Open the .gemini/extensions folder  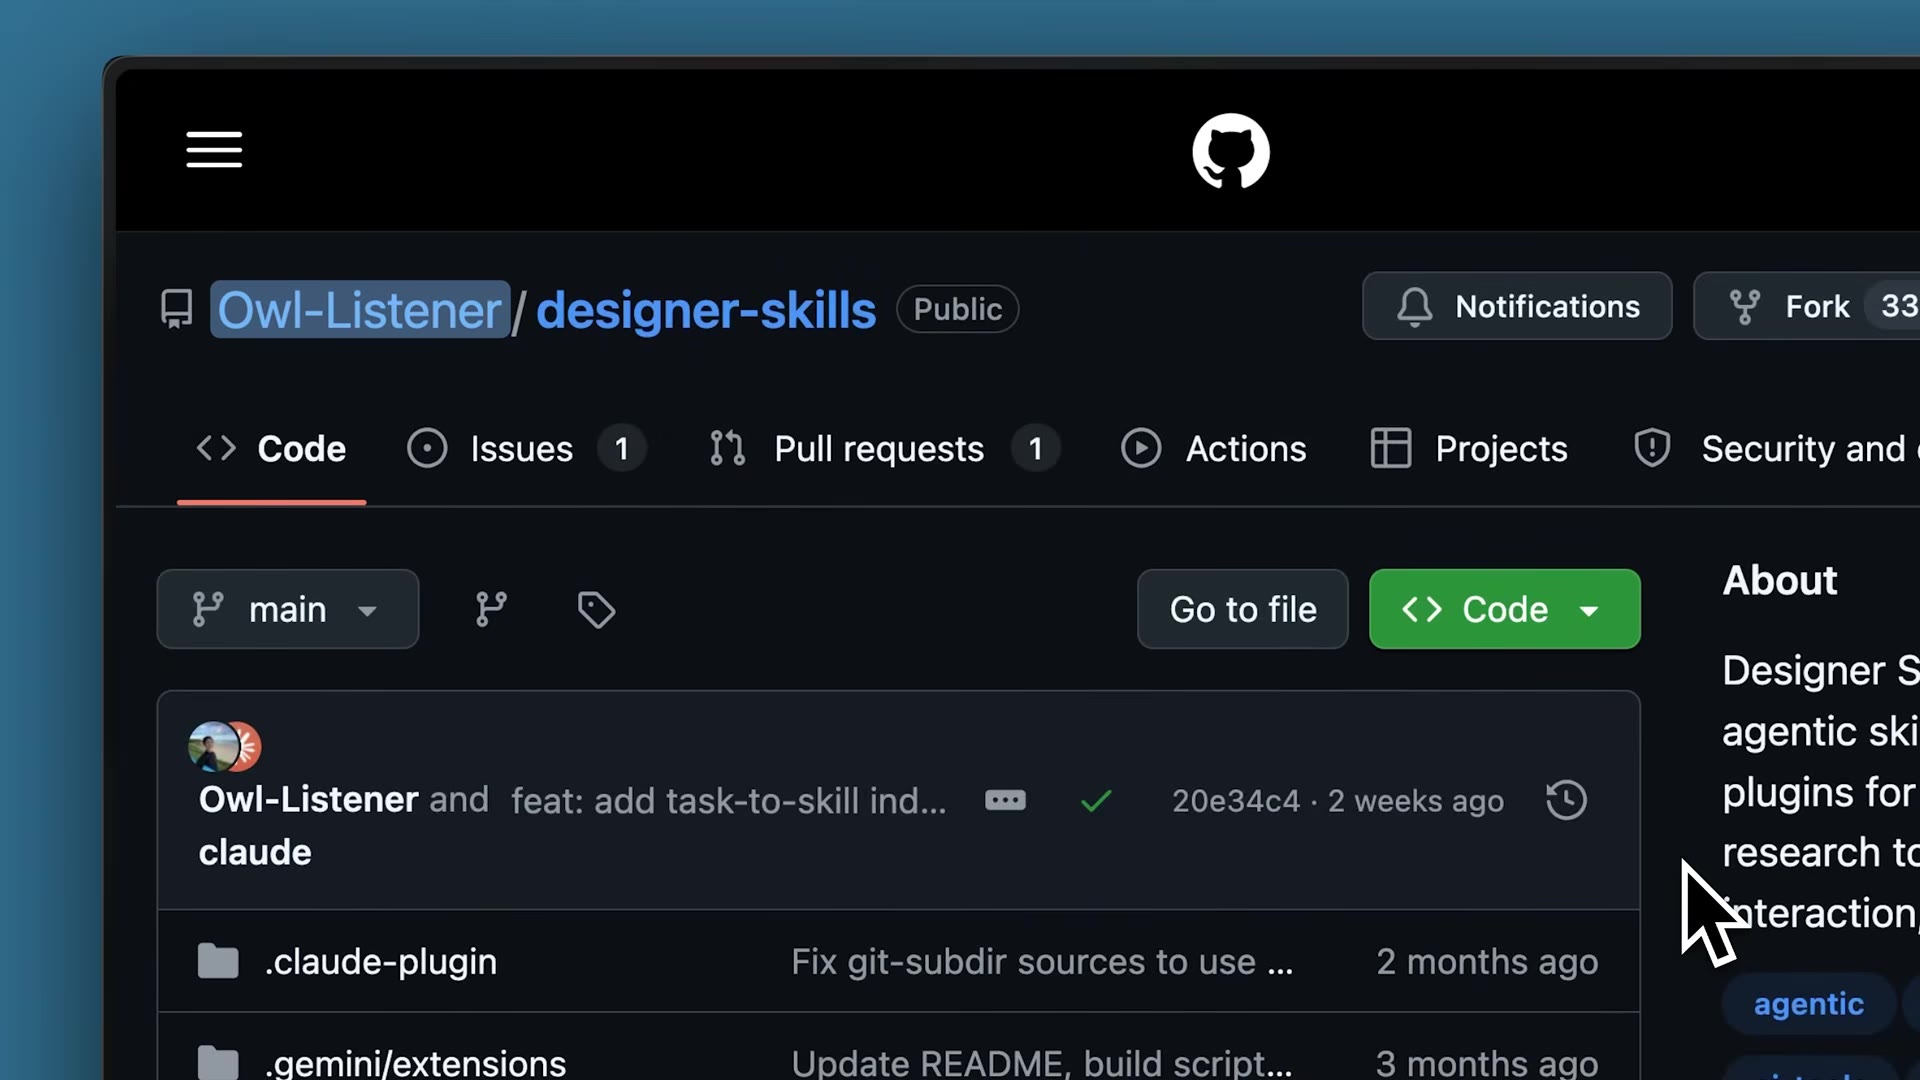415,1062
